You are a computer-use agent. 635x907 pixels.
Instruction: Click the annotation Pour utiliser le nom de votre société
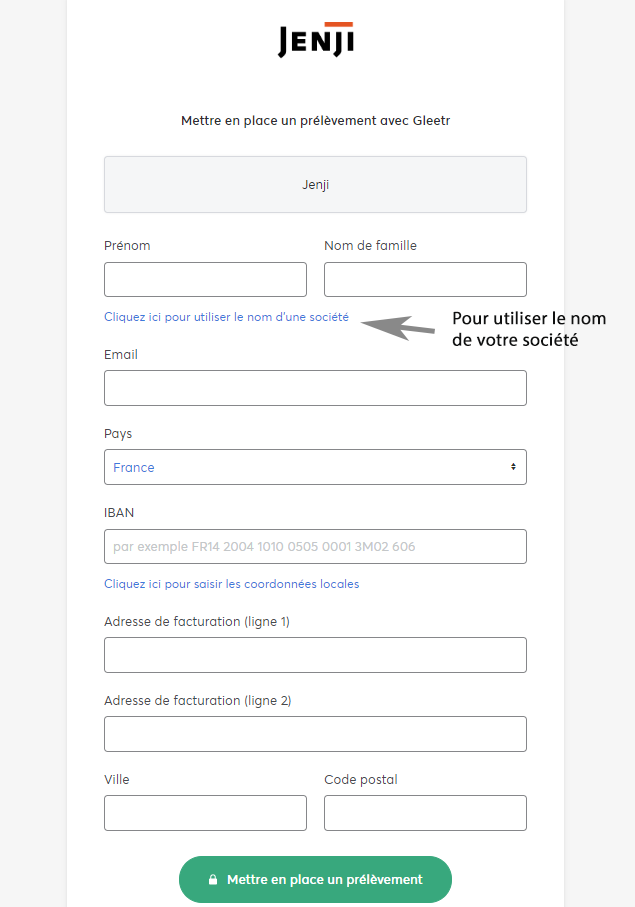(x=529, y=329)
